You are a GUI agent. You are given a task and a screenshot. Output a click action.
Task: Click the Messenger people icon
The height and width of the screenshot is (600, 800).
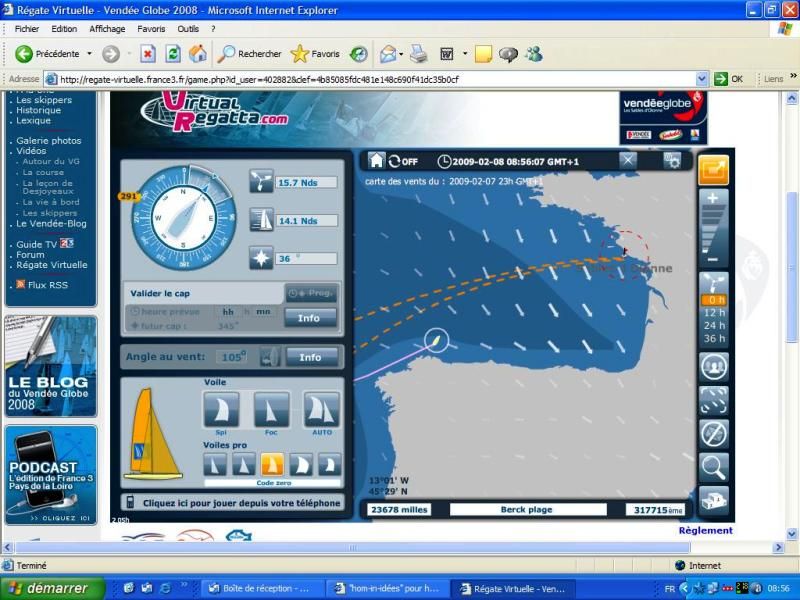[x=534, y=54]
